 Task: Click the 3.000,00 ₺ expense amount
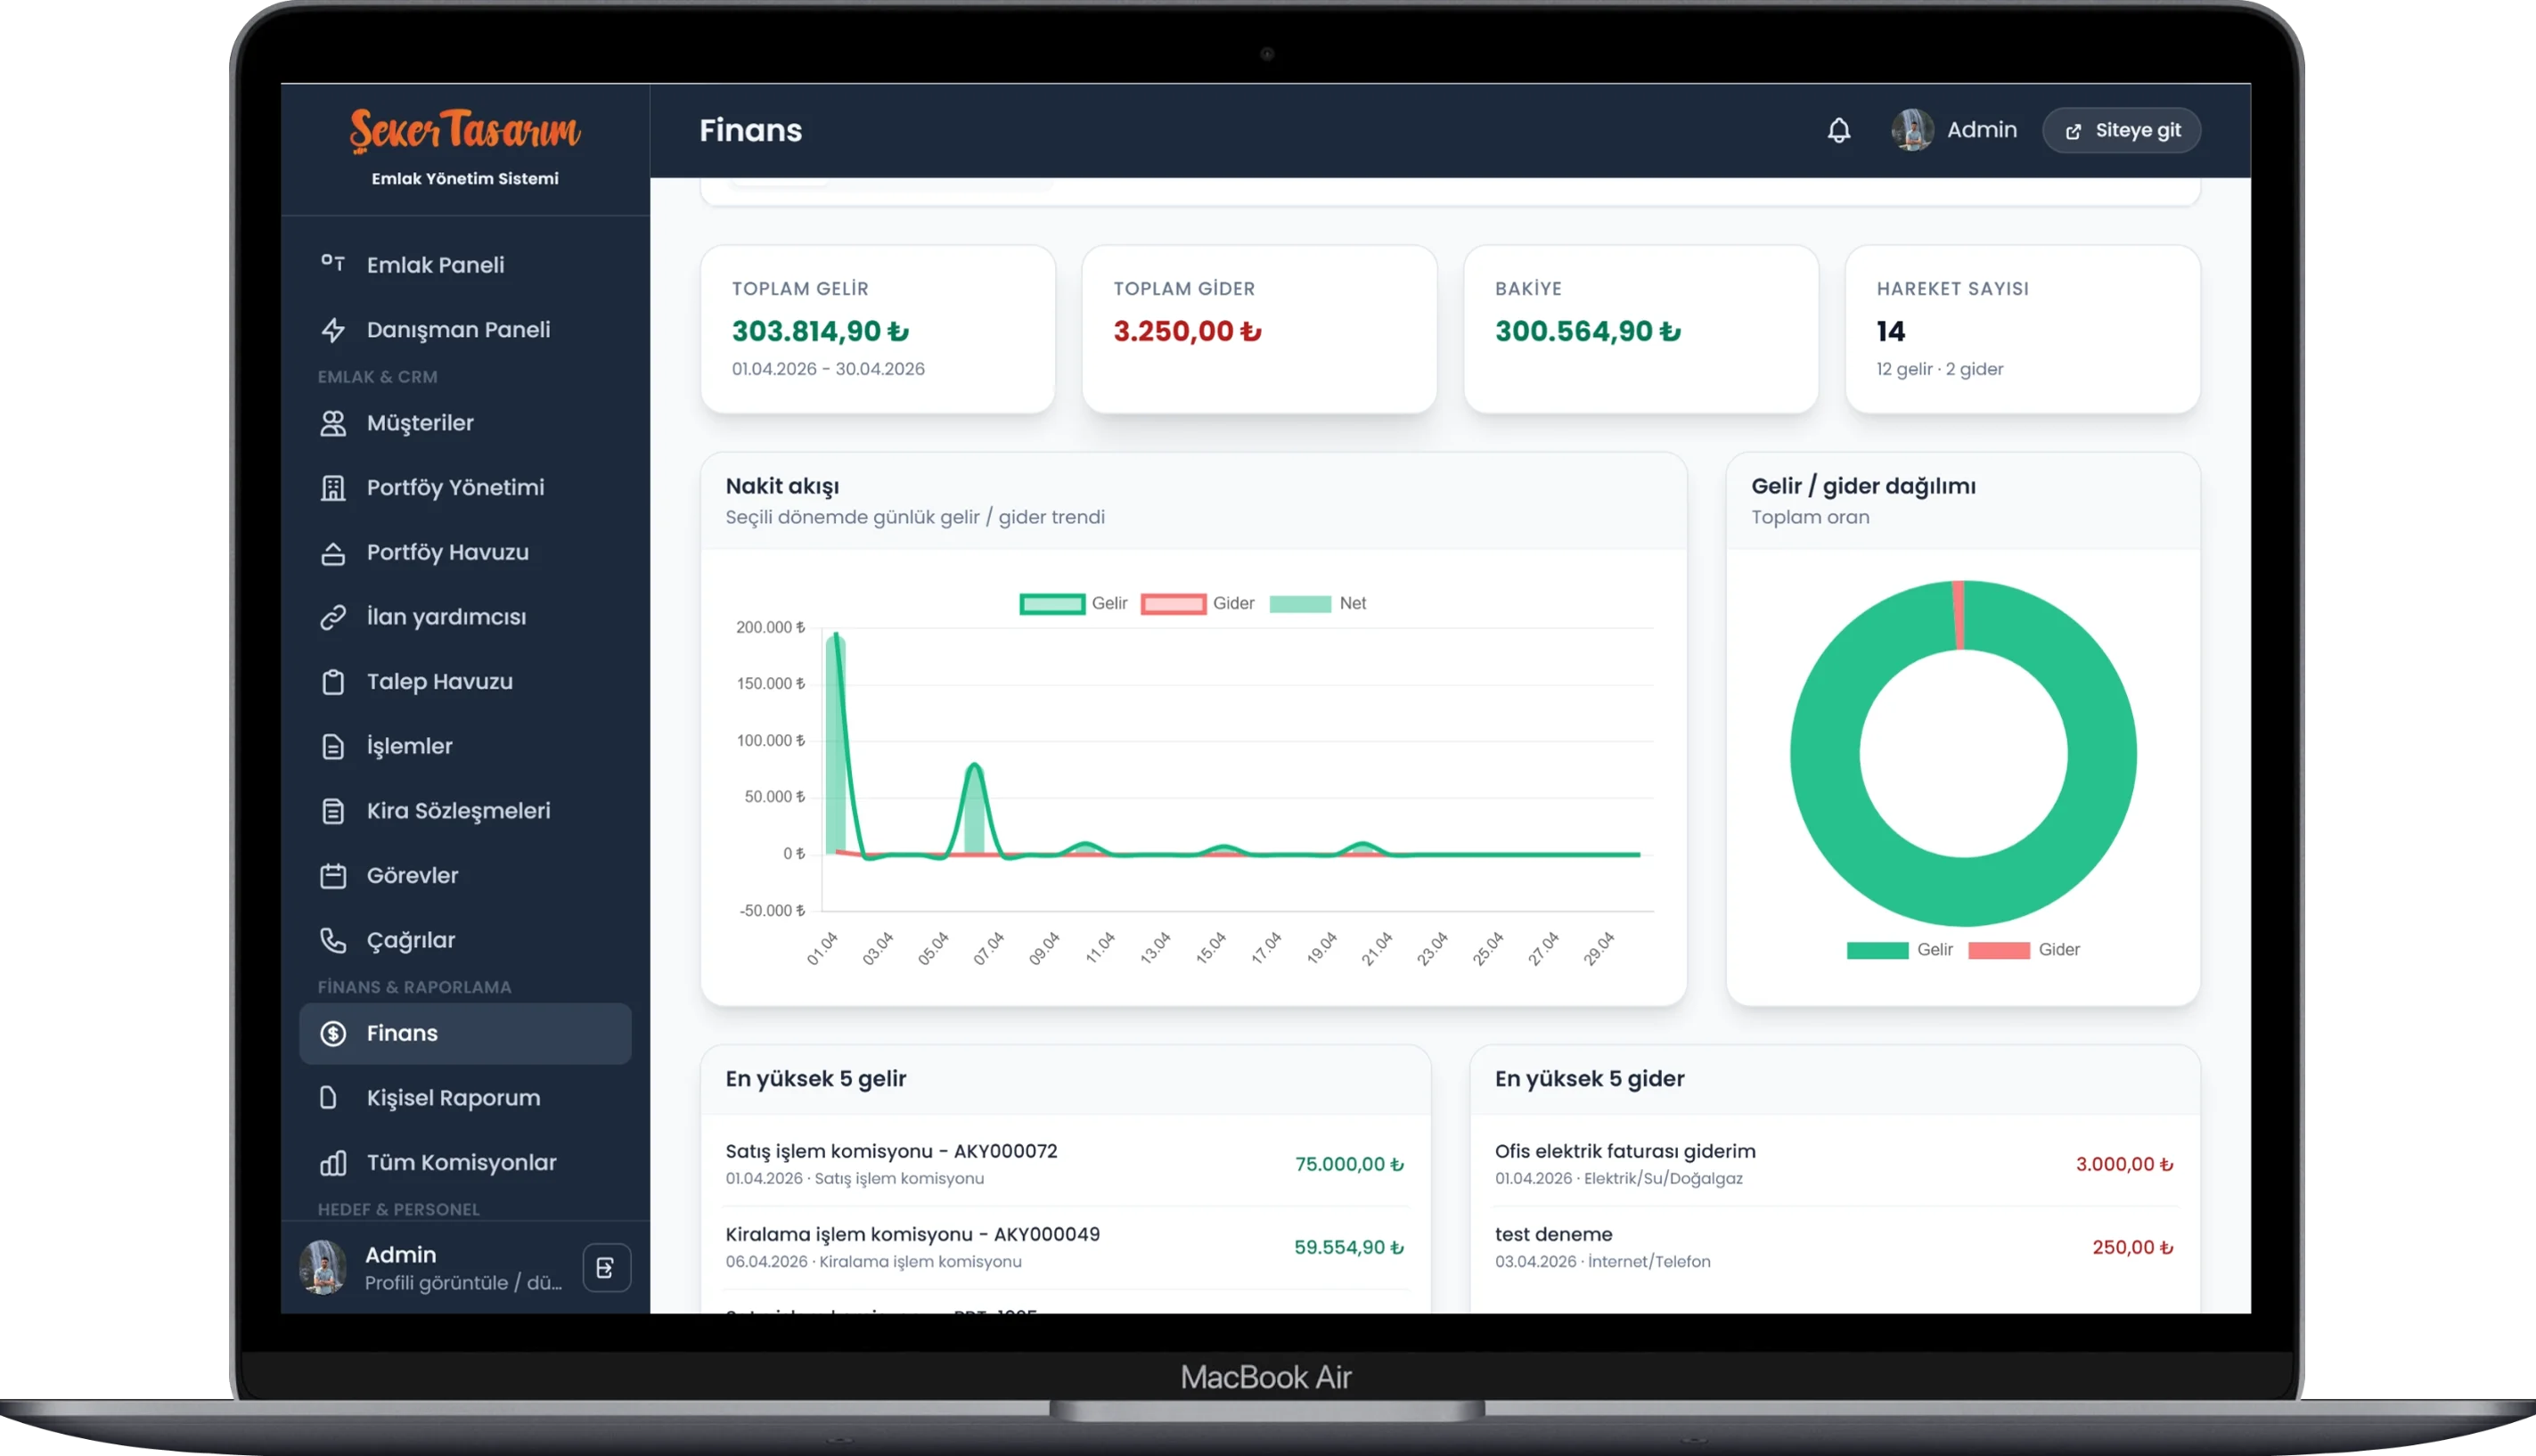(2124, 1165)
